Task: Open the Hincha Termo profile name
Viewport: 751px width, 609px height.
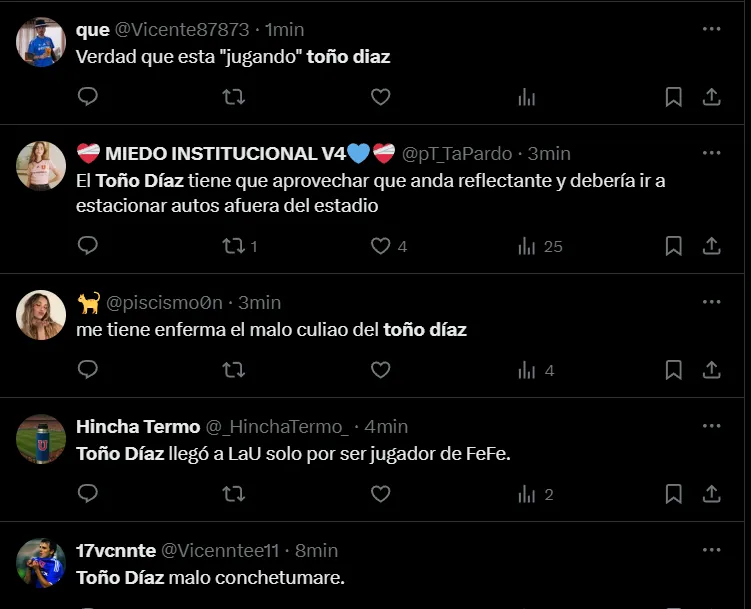Action: pos(138,426)
